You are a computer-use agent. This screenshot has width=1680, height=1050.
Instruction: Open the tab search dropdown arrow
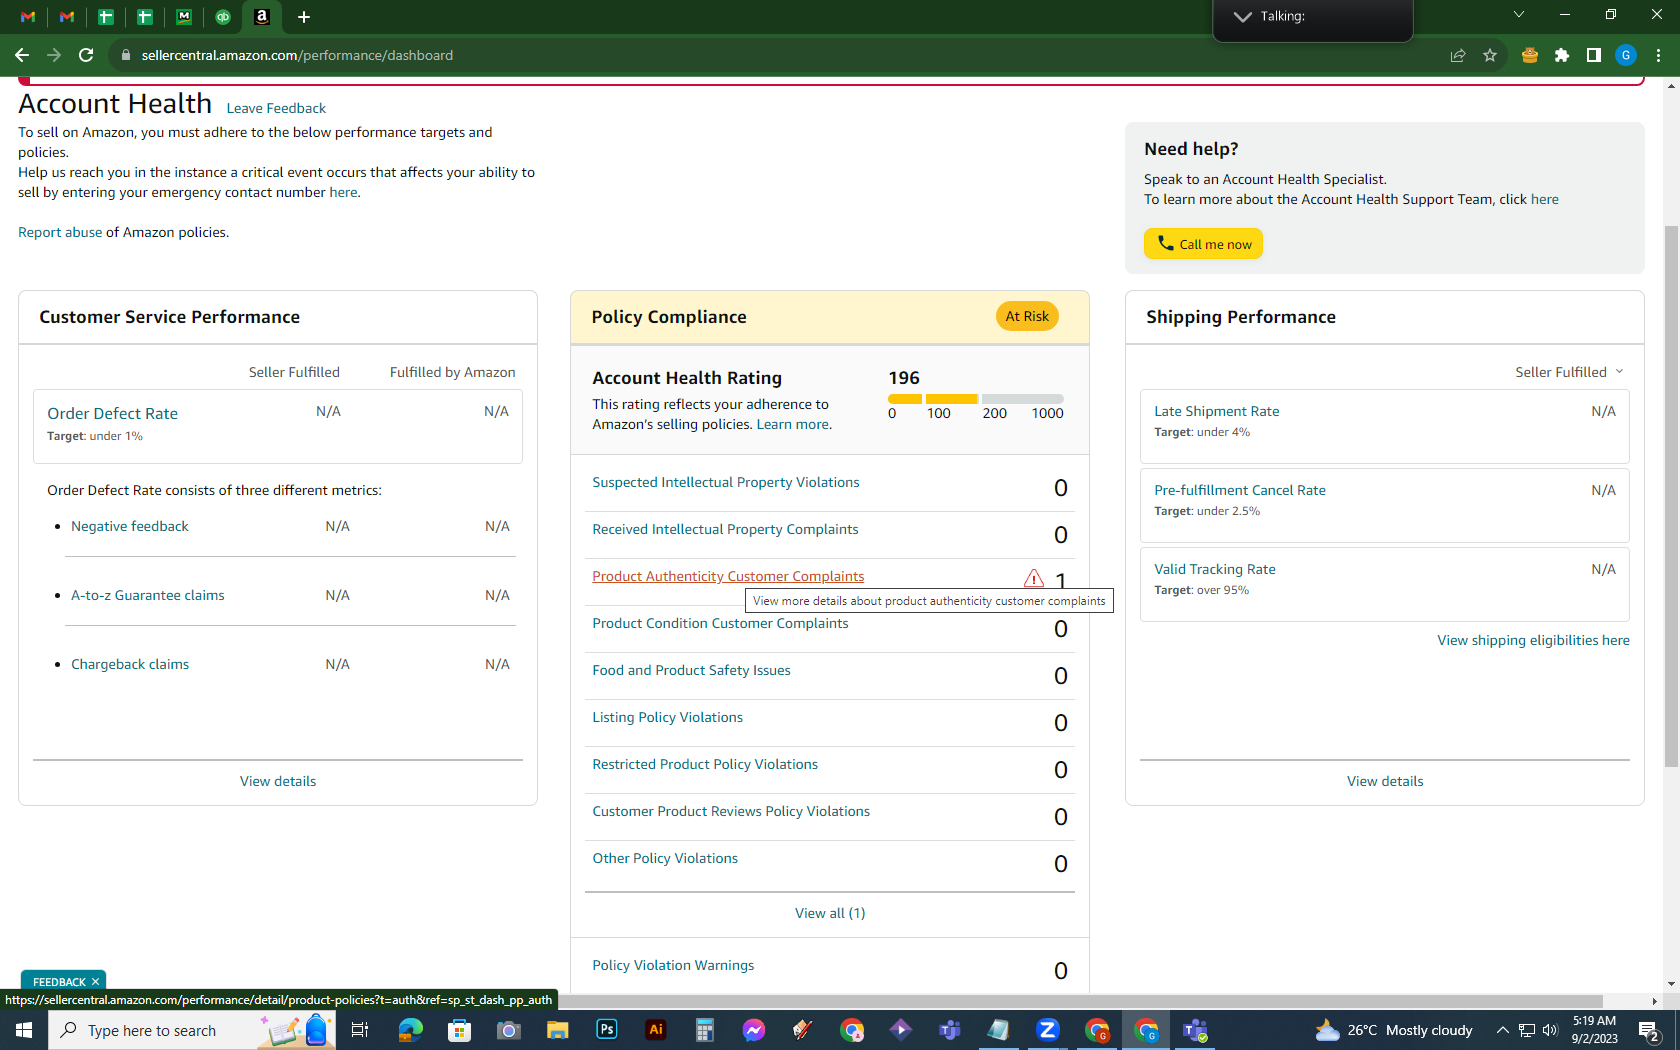coord(1519,15)
